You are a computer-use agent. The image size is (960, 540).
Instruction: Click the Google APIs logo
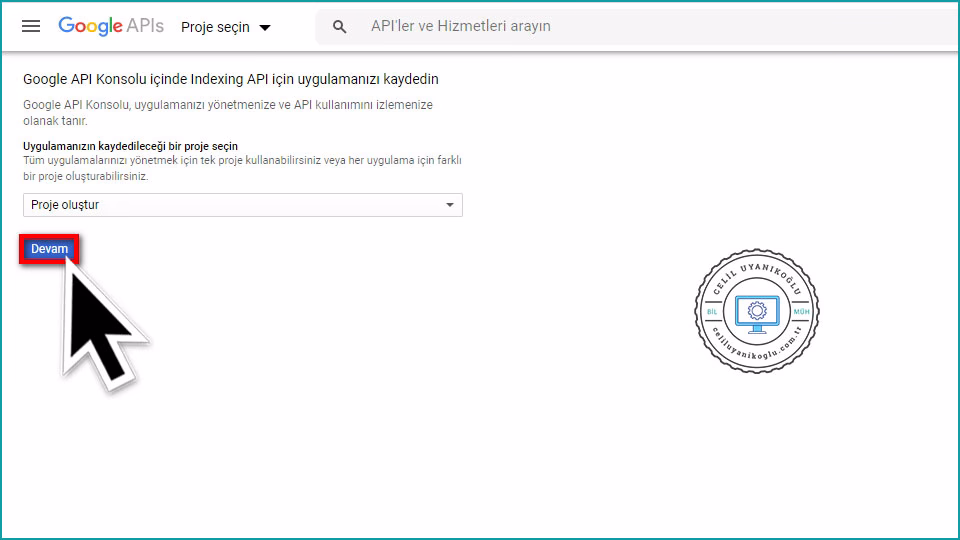(x=111, y=26)
